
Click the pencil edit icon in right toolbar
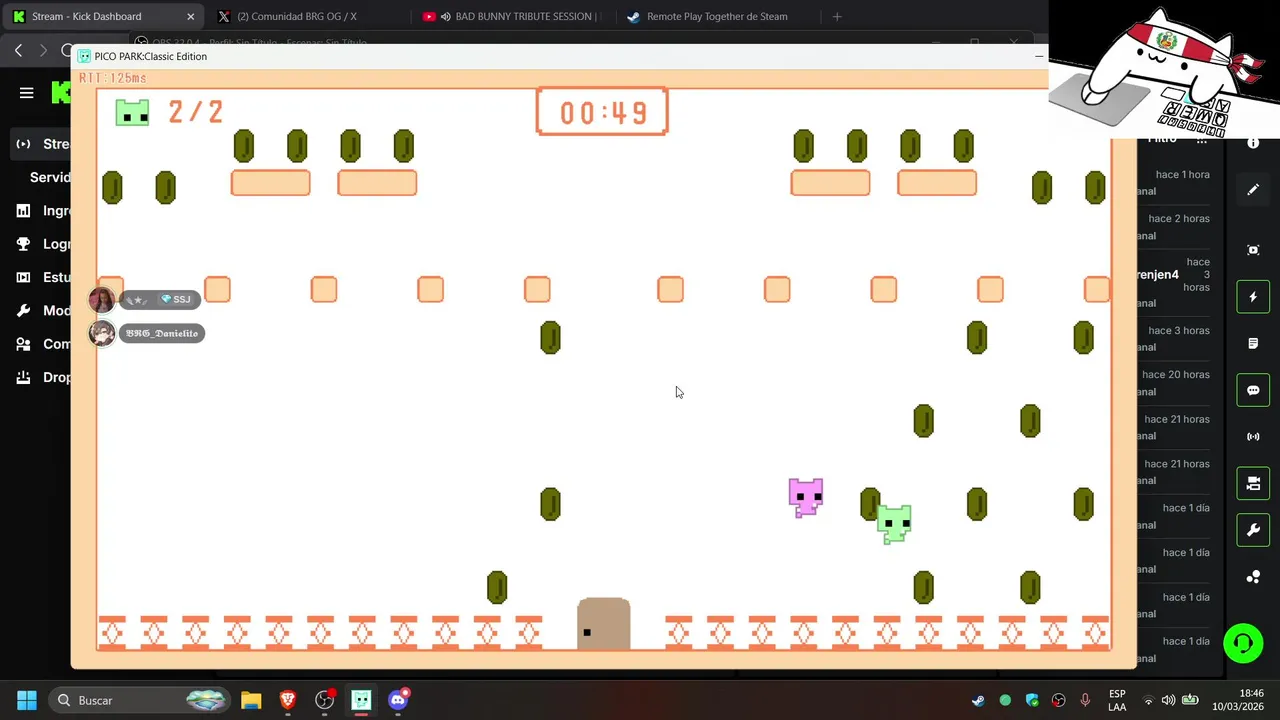tap(1253, 190)
